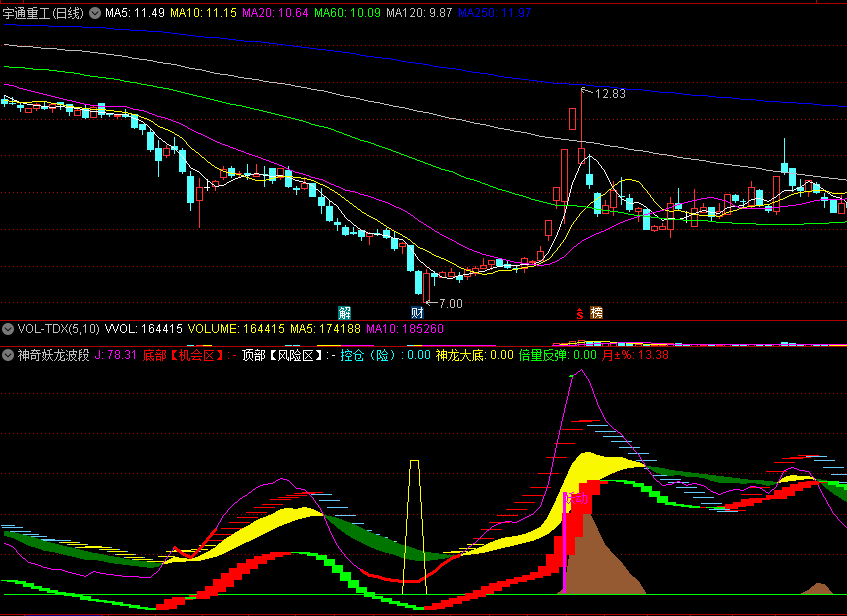
Task: Open the 榜 ranking marker under the chart
Action: (596, 312)
